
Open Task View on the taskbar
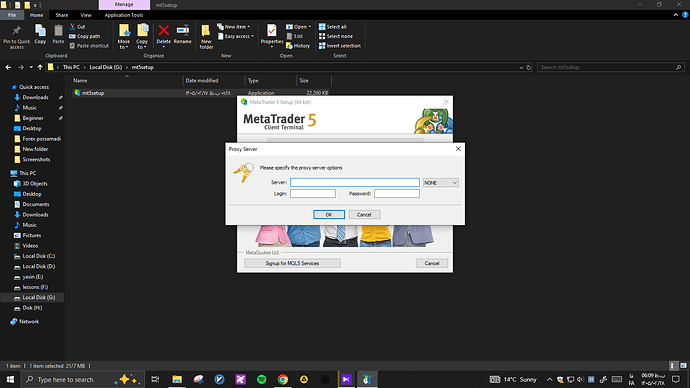pyautogui.click(x=155, y=379)
